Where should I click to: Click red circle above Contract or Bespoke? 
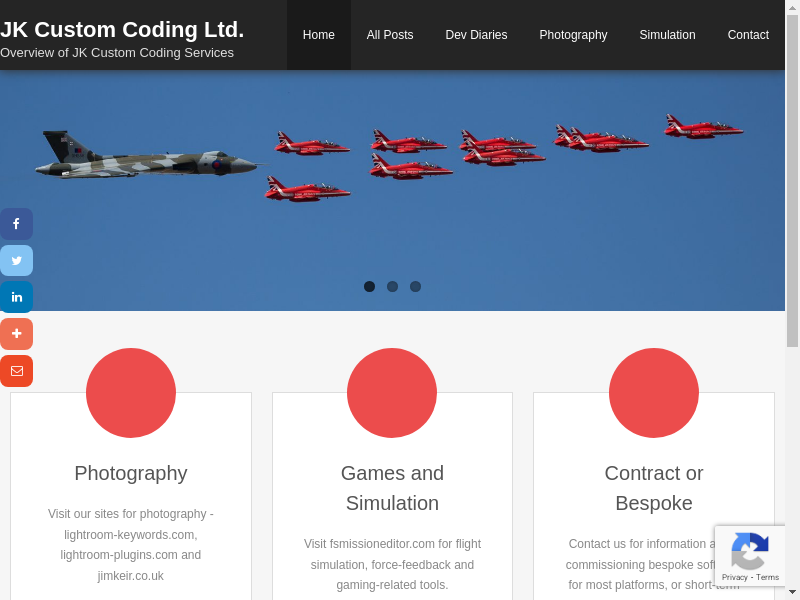click(654, 393)
